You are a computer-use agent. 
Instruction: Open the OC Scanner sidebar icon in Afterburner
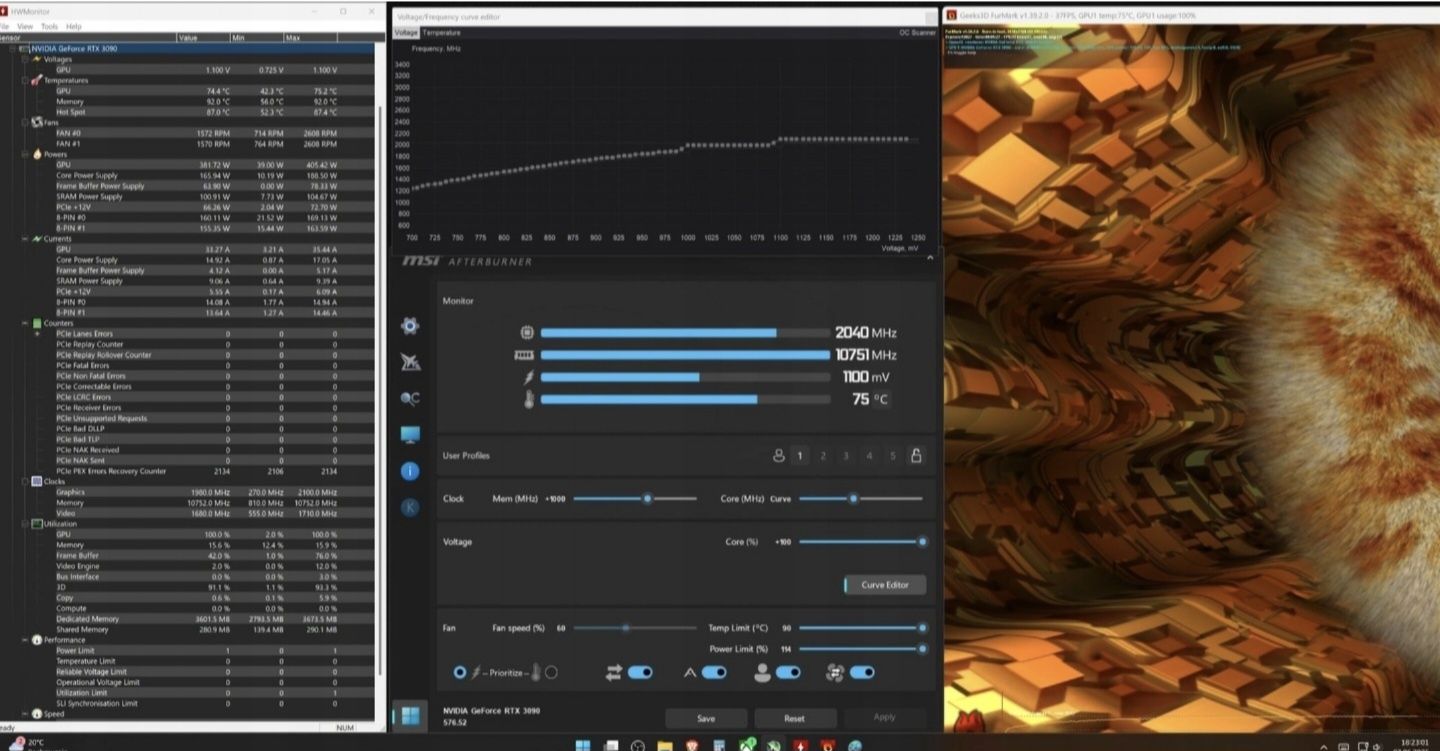click(x=409, y=398)
